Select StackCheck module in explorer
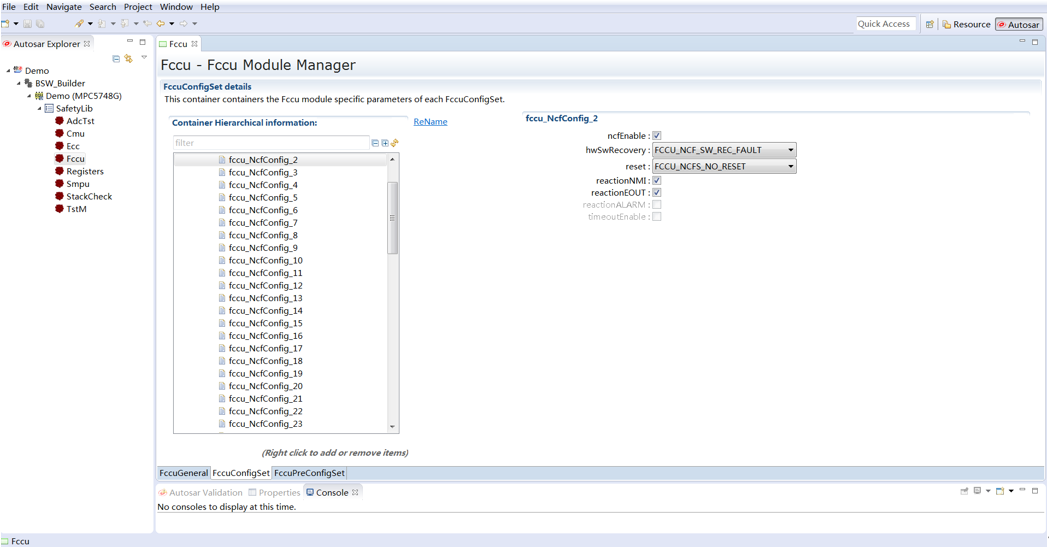This screenshot has height=554, width=1049. click(89, 197)
